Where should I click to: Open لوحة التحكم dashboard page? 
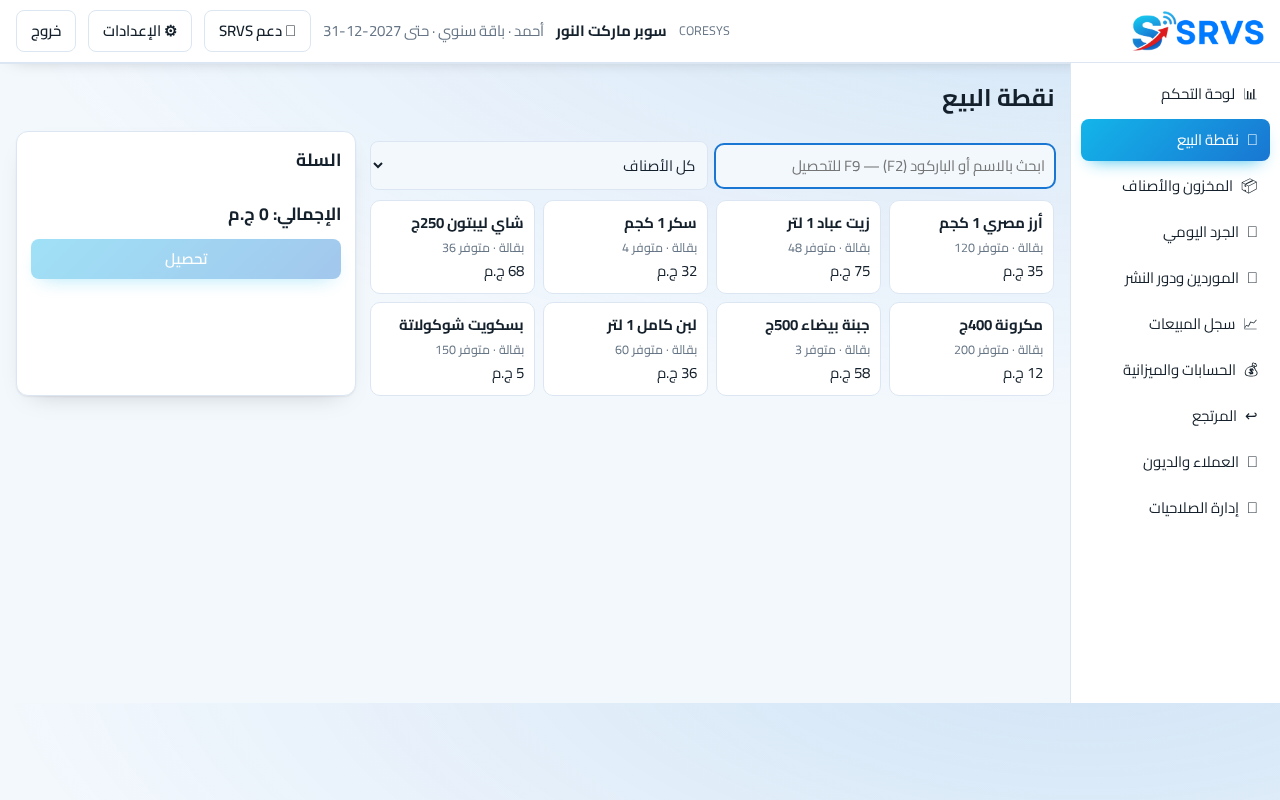point(1175,94)
